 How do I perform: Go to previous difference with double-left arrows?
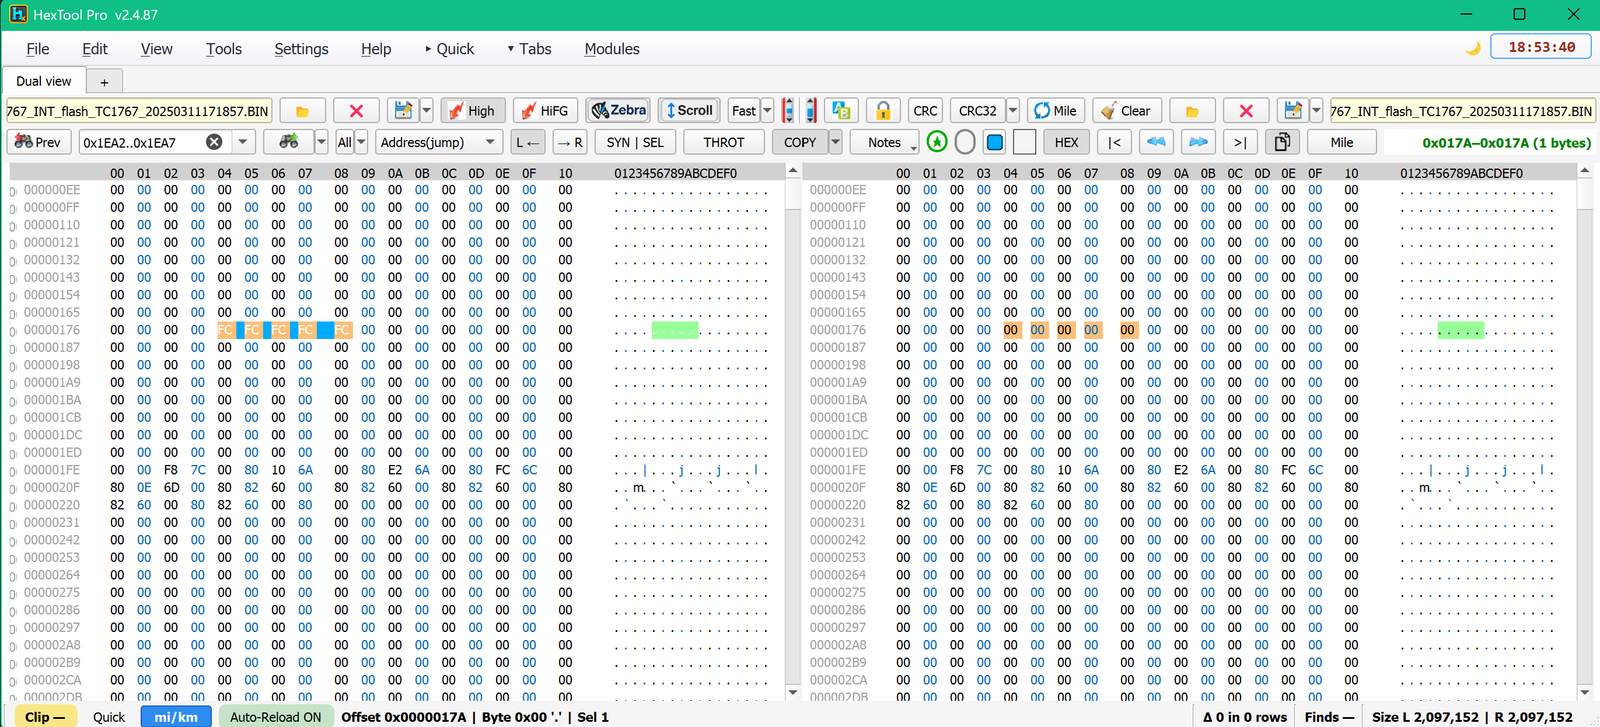pyautogui.click(x=1156, y=142)
